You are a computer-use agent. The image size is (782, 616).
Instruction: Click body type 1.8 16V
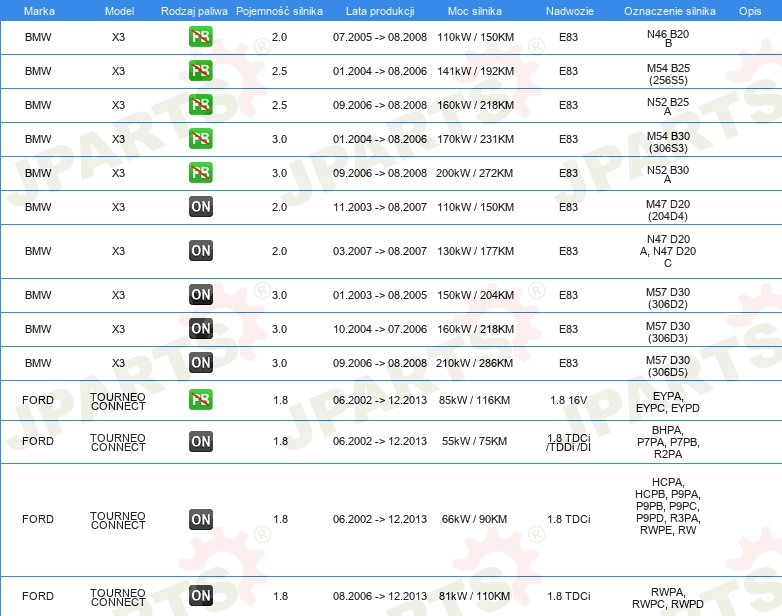point(569,400)
